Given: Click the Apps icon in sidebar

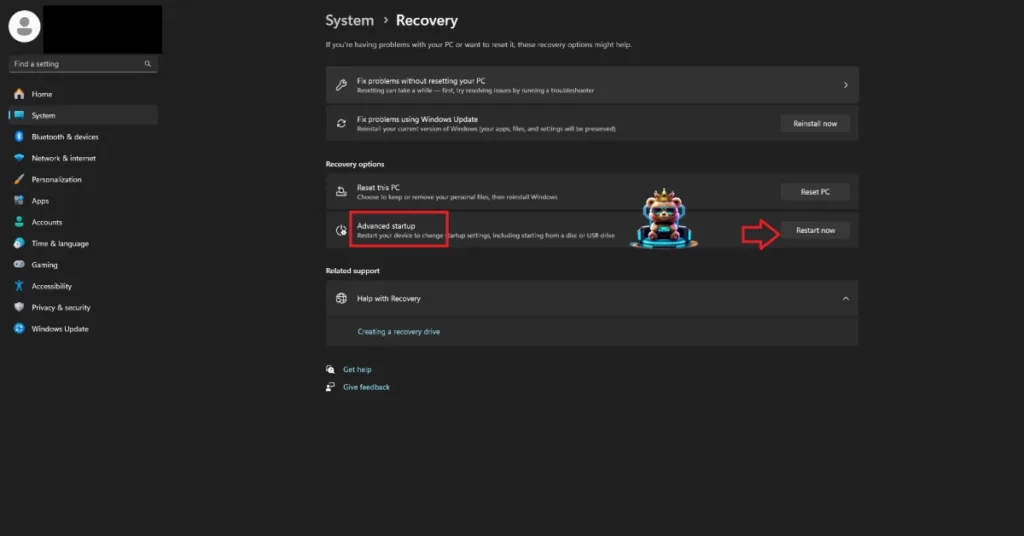Looking at the screenshot, I should (x=19, y=200).
